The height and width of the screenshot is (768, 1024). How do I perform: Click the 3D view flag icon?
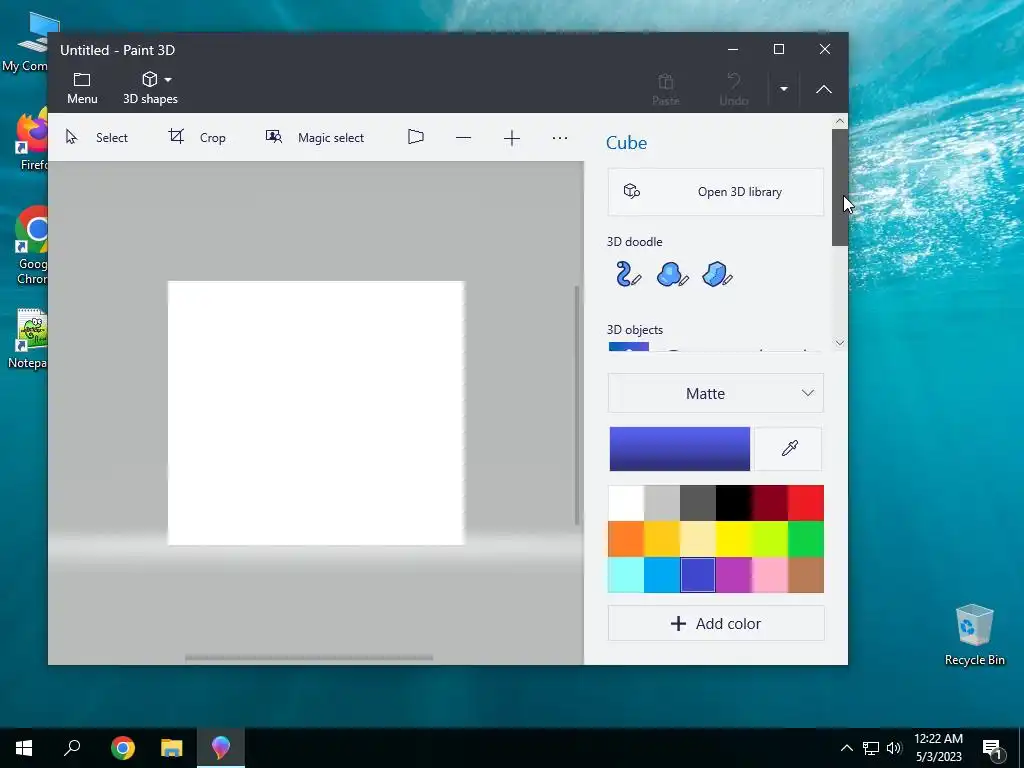[416, 137]
